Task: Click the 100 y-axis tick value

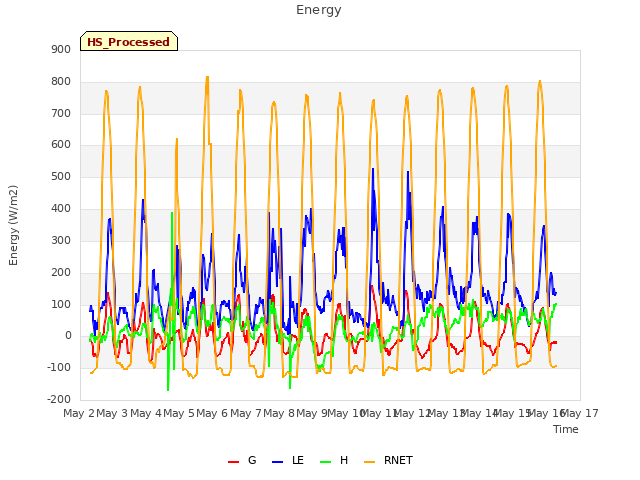Action: pos(61,304)
